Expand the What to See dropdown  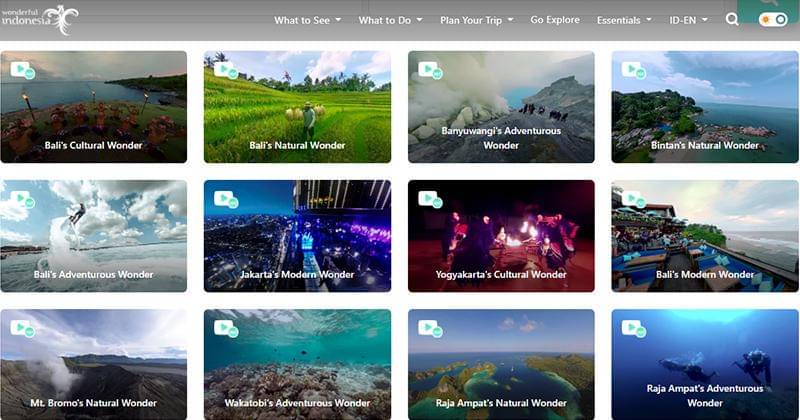click(307, 20)
